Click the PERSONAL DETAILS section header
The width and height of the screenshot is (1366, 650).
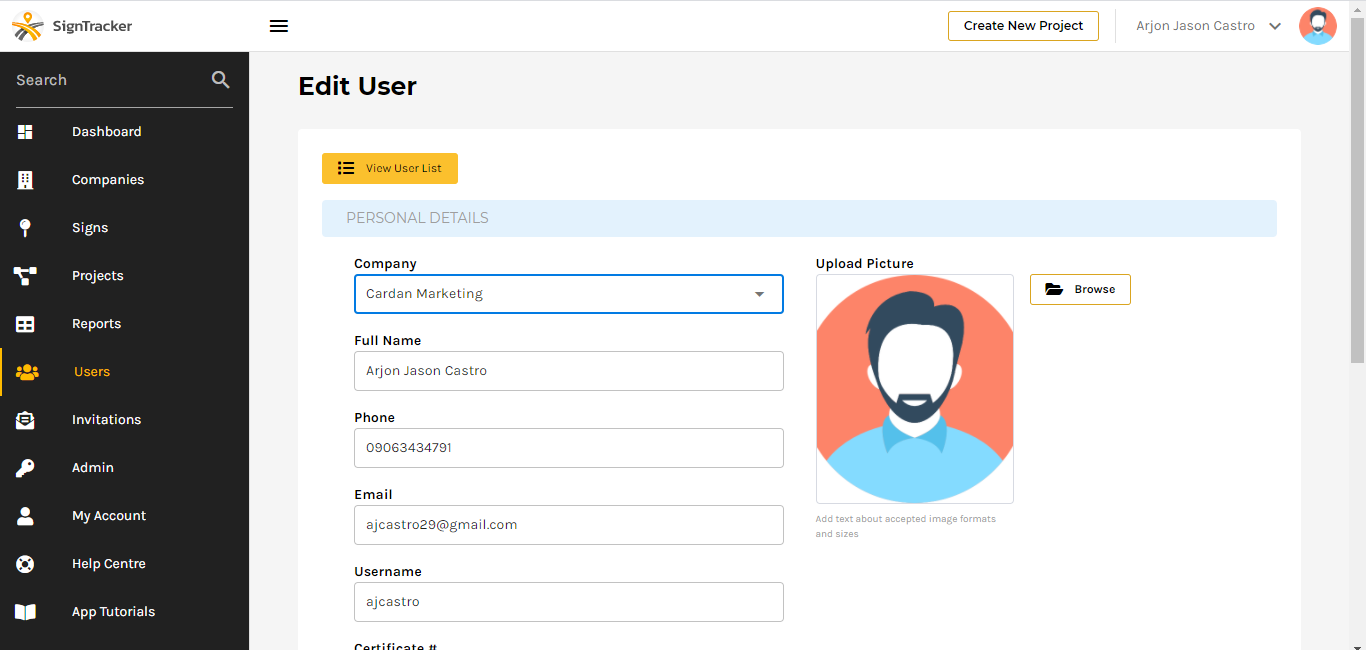tap(799, 218)
